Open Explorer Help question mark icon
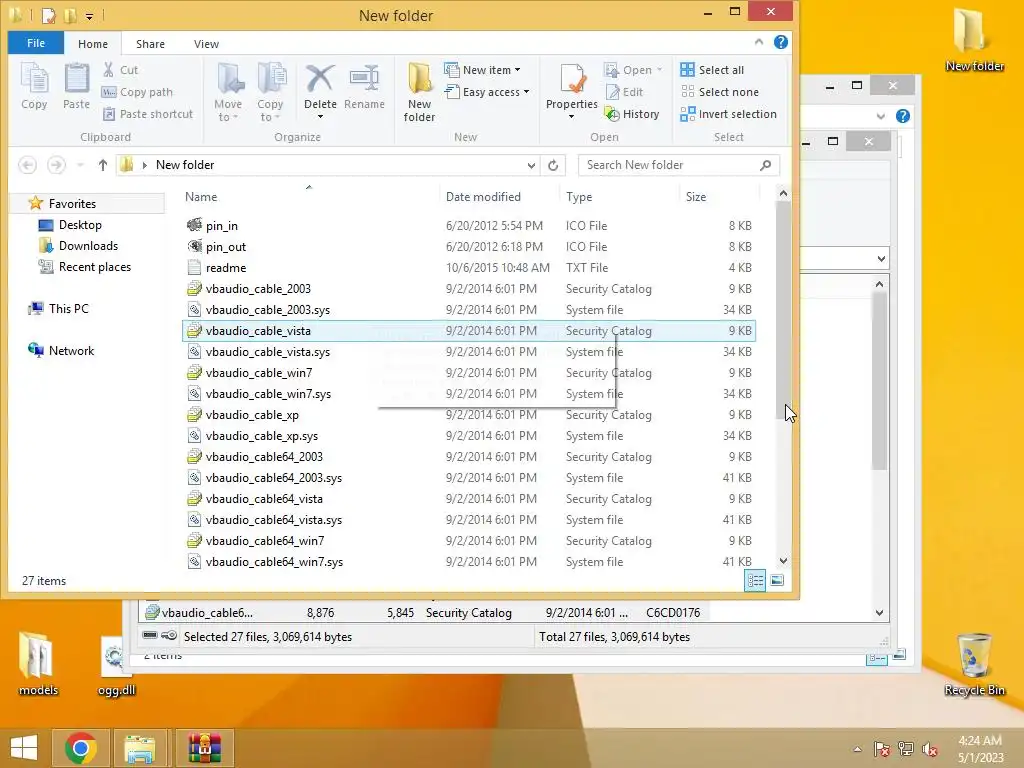The width and height of the screenshot is (1024, 768). (x=780, y=42)
